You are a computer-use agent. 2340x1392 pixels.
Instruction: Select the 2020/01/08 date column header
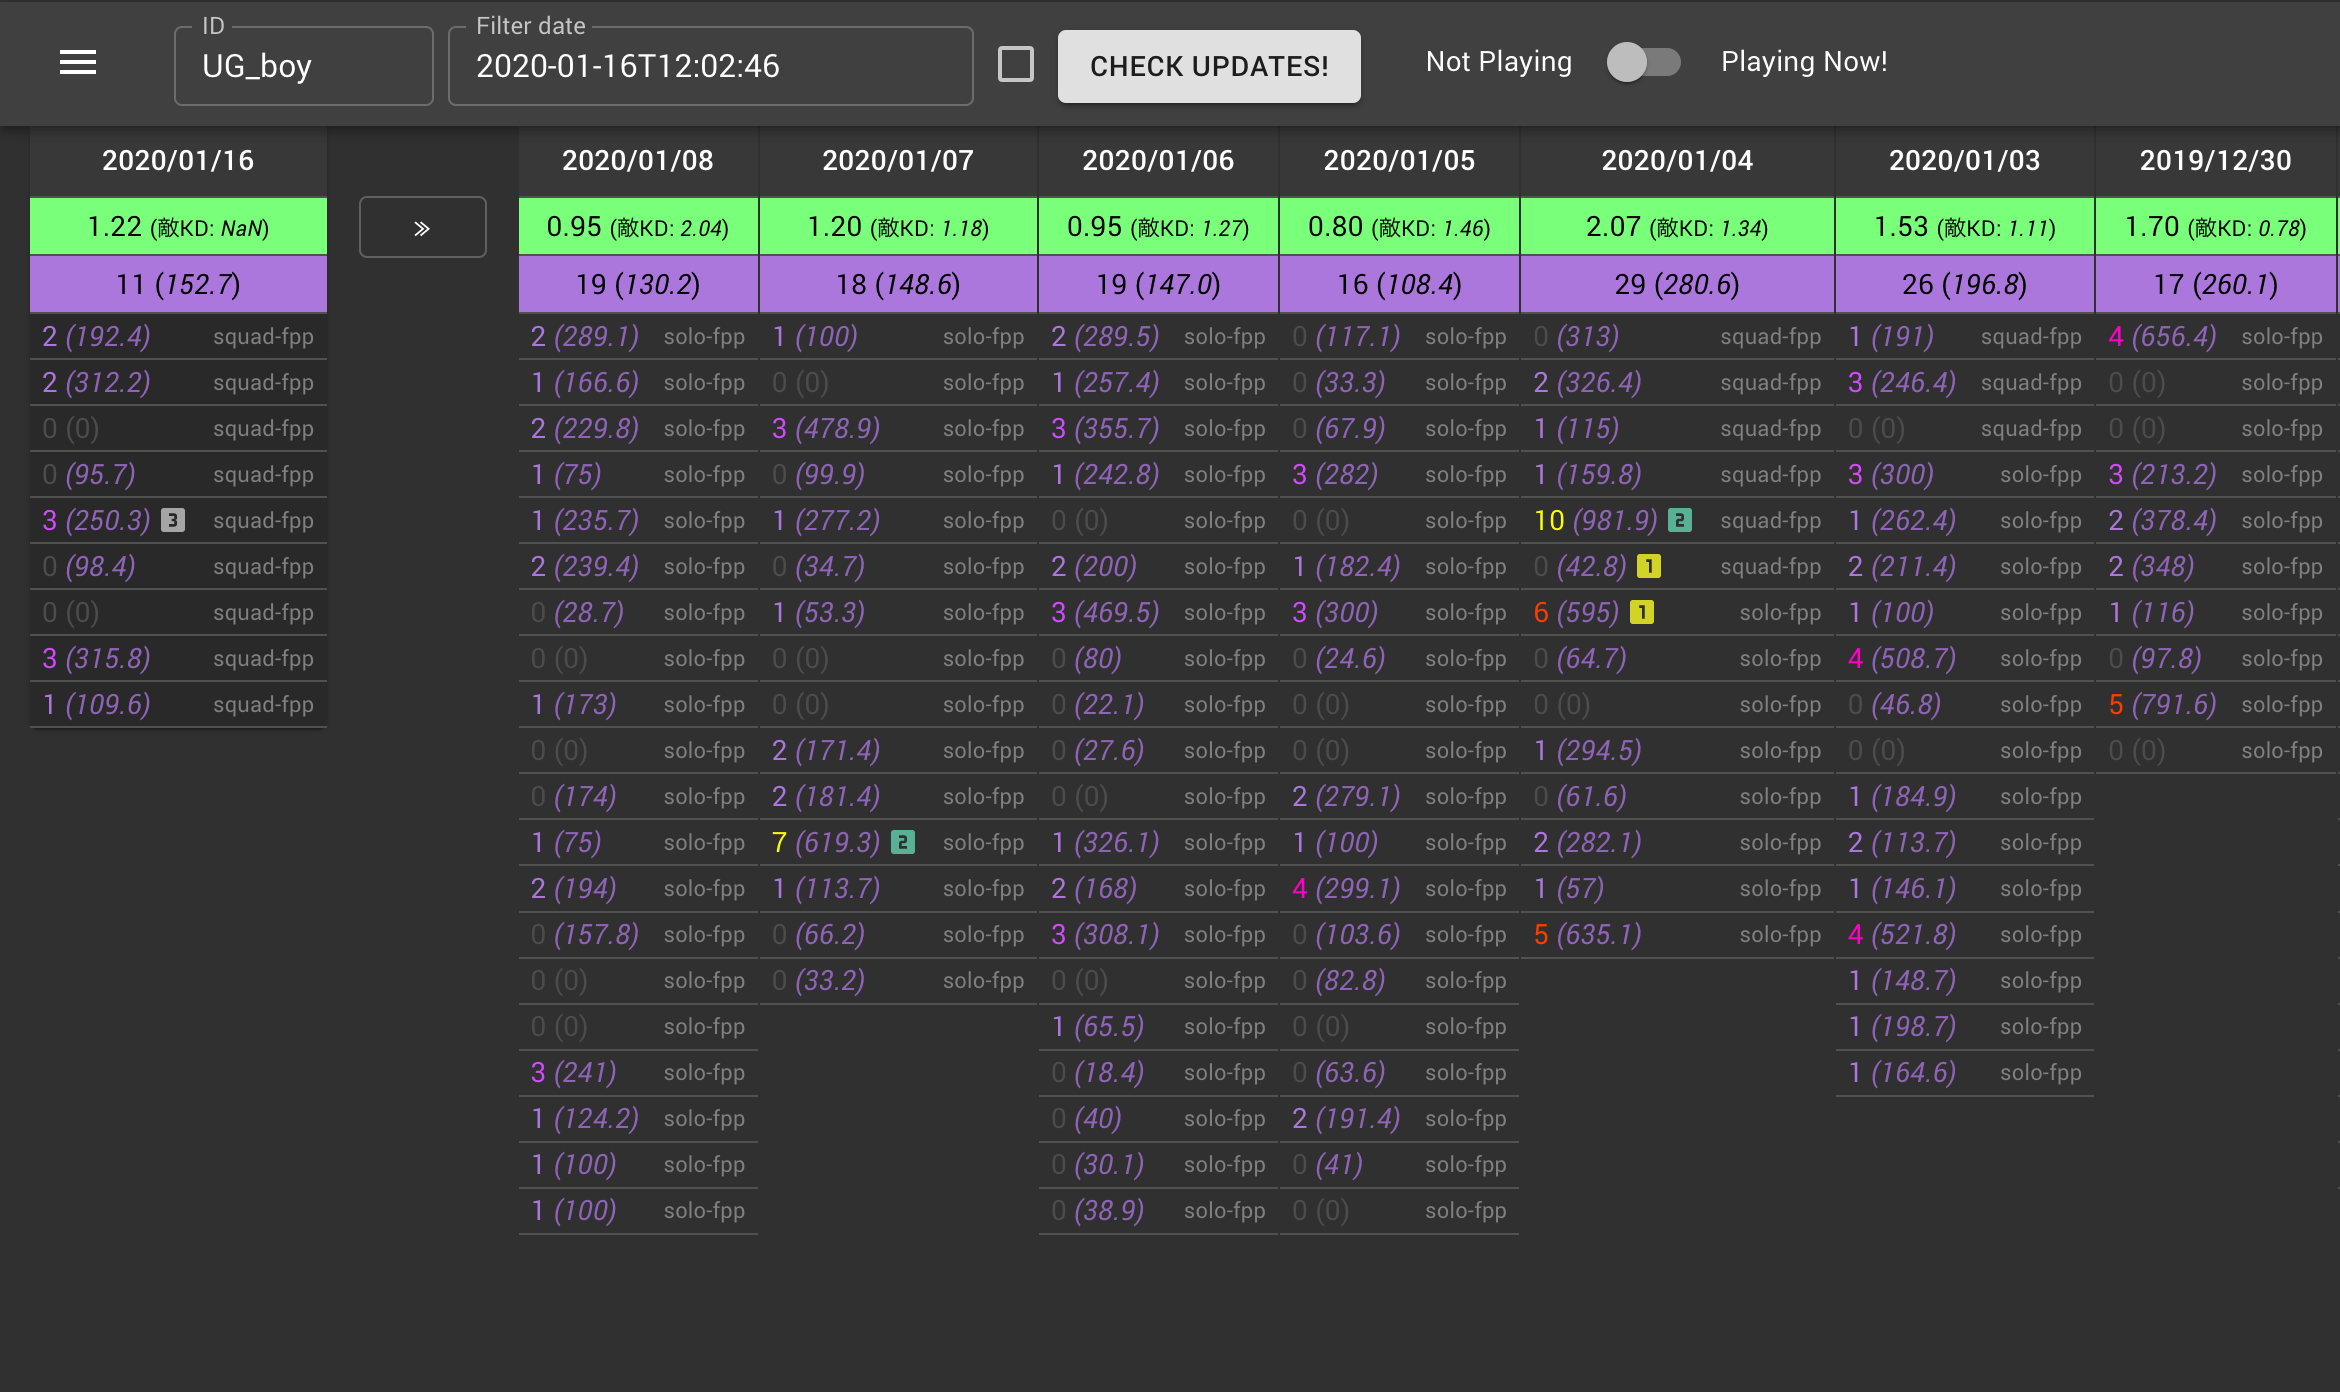[x=638, y=161]
